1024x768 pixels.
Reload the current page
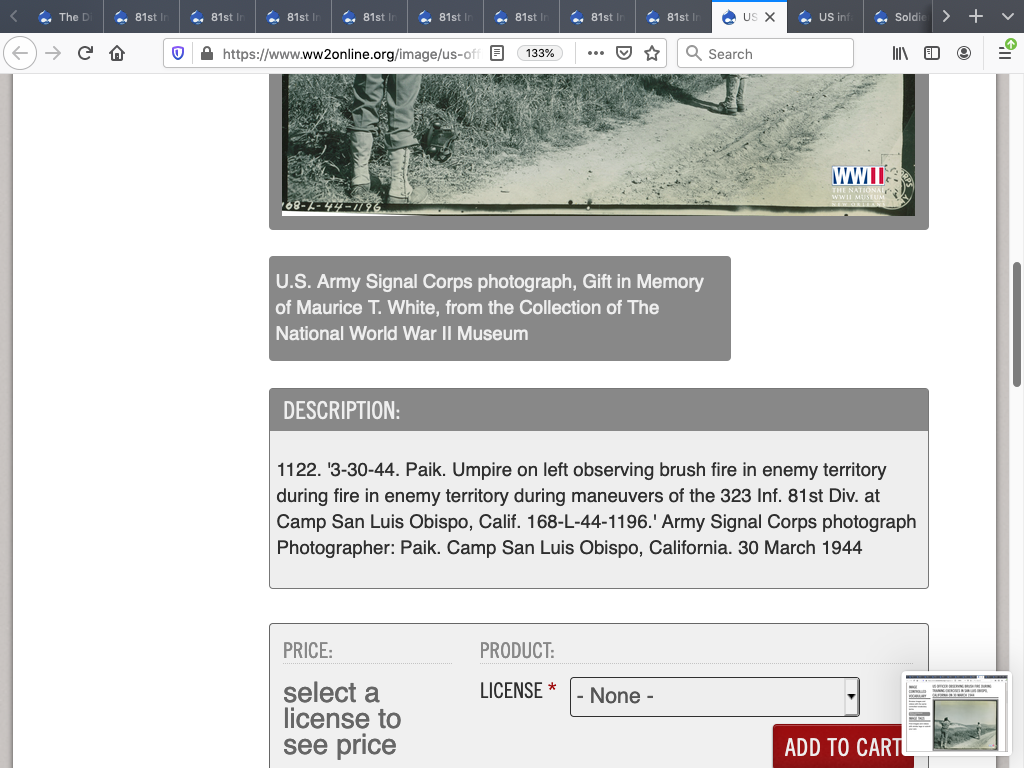click(x=85, y=54)
